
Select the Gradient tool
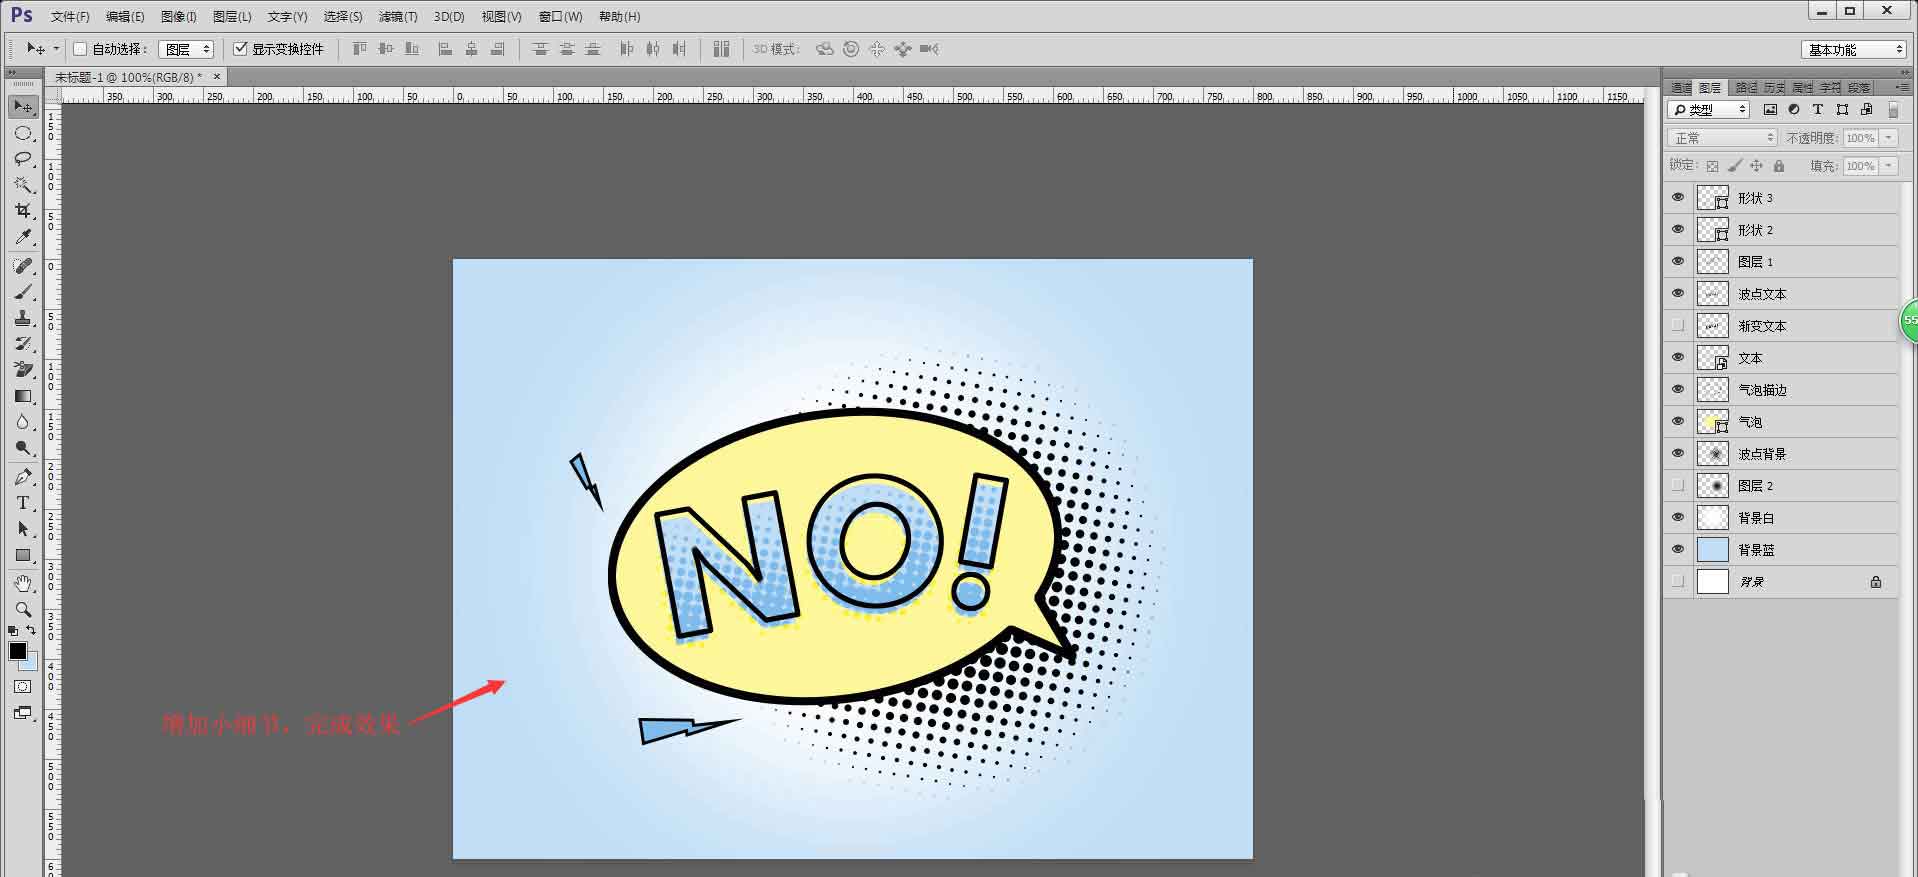pyautogui.click(x=23, y=396)
